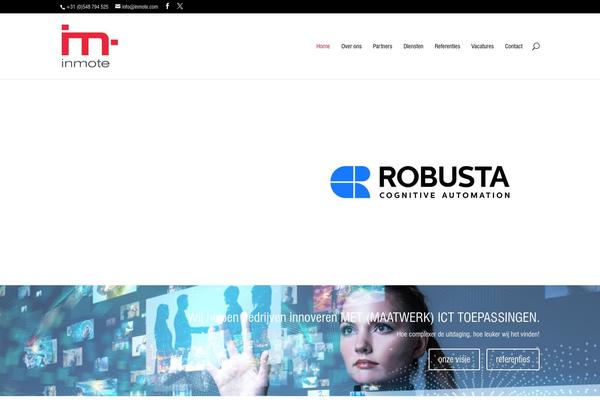
Task: Open the search magnifier icon in navigation
Action: pos(536,46)
